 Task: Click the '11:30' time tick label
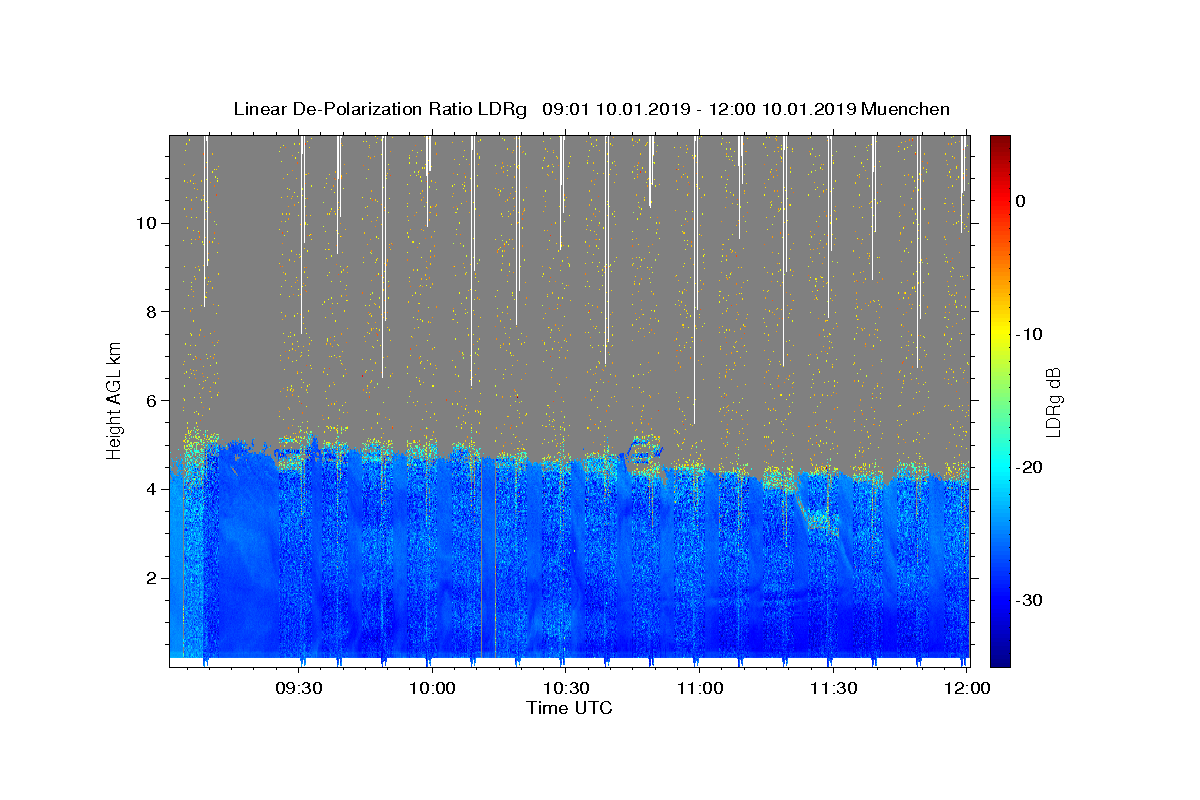832,689
